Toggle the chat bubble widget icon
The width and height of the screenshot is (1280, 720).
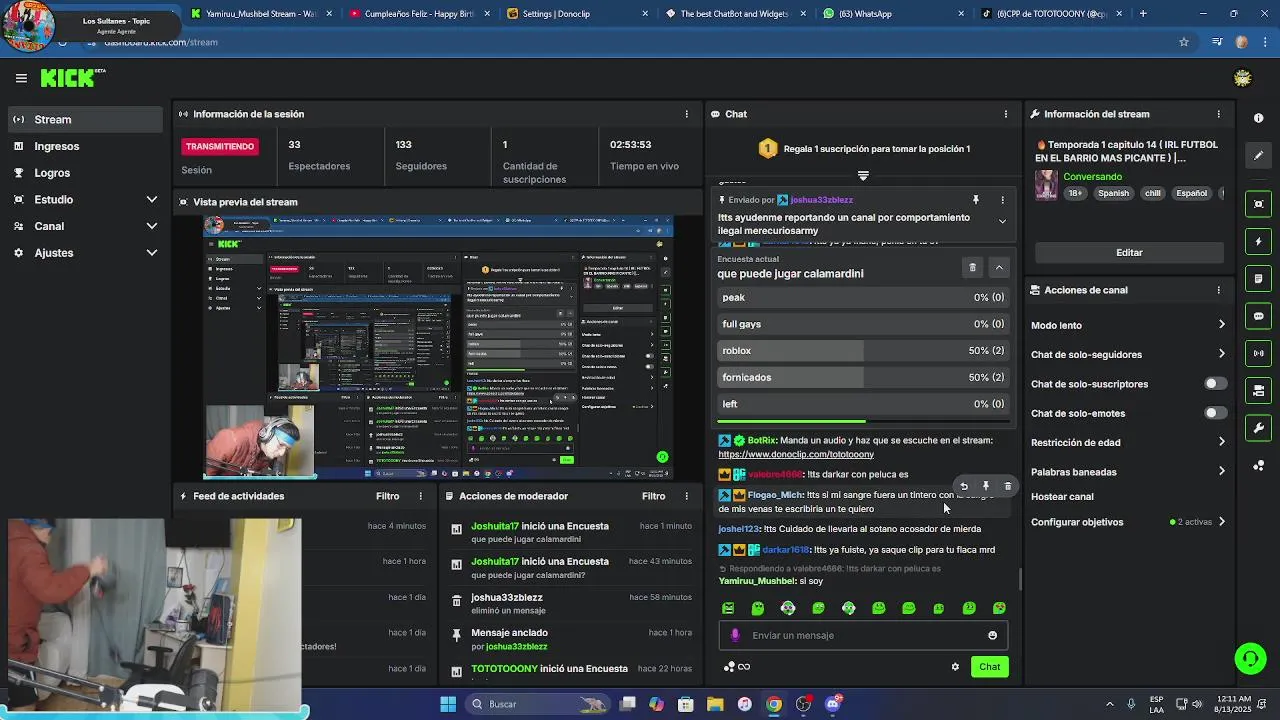(x=1258, y=316)
